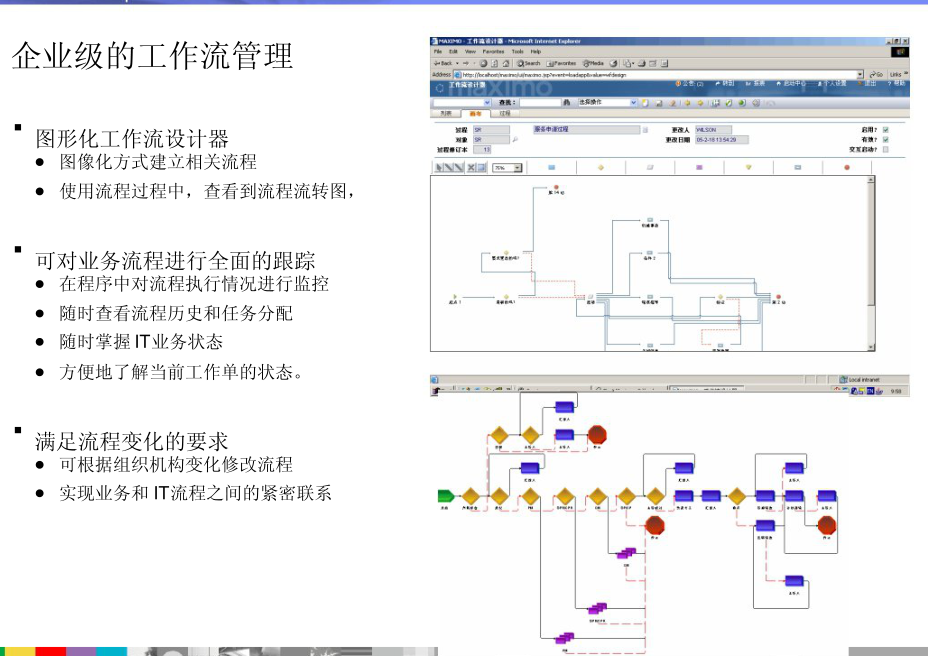This screenshot has width=928, height=656.
Task: Open the 选择操作 action dropdown
Action: (x=634, y=102)
